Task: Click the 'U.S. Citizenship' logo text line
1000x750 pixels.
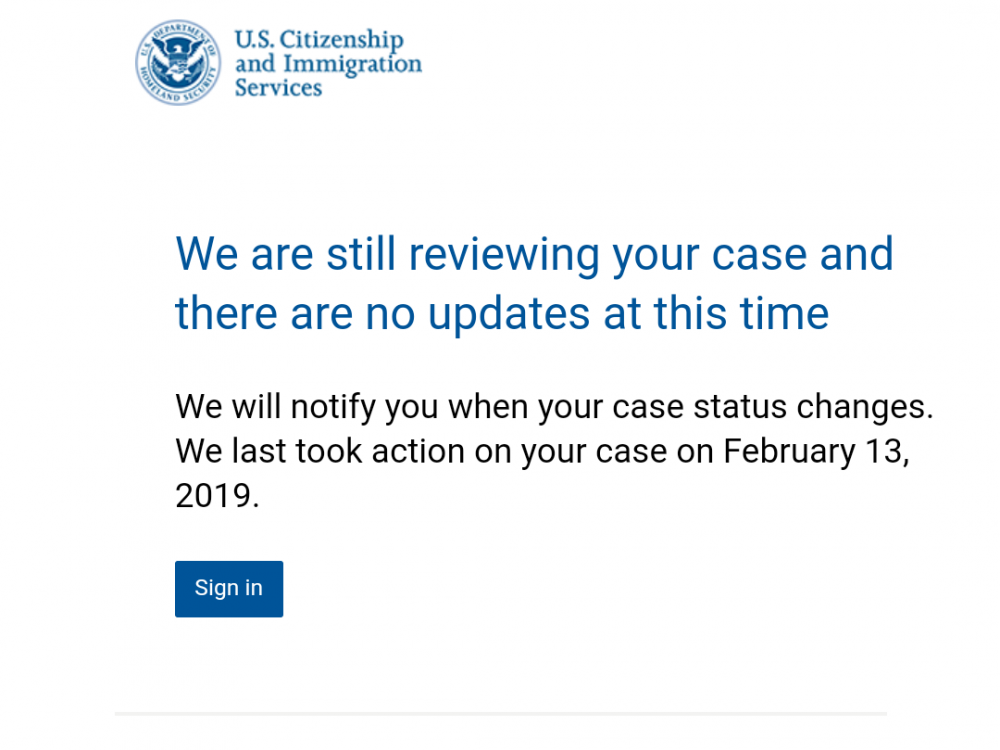Action: point(319,39)
